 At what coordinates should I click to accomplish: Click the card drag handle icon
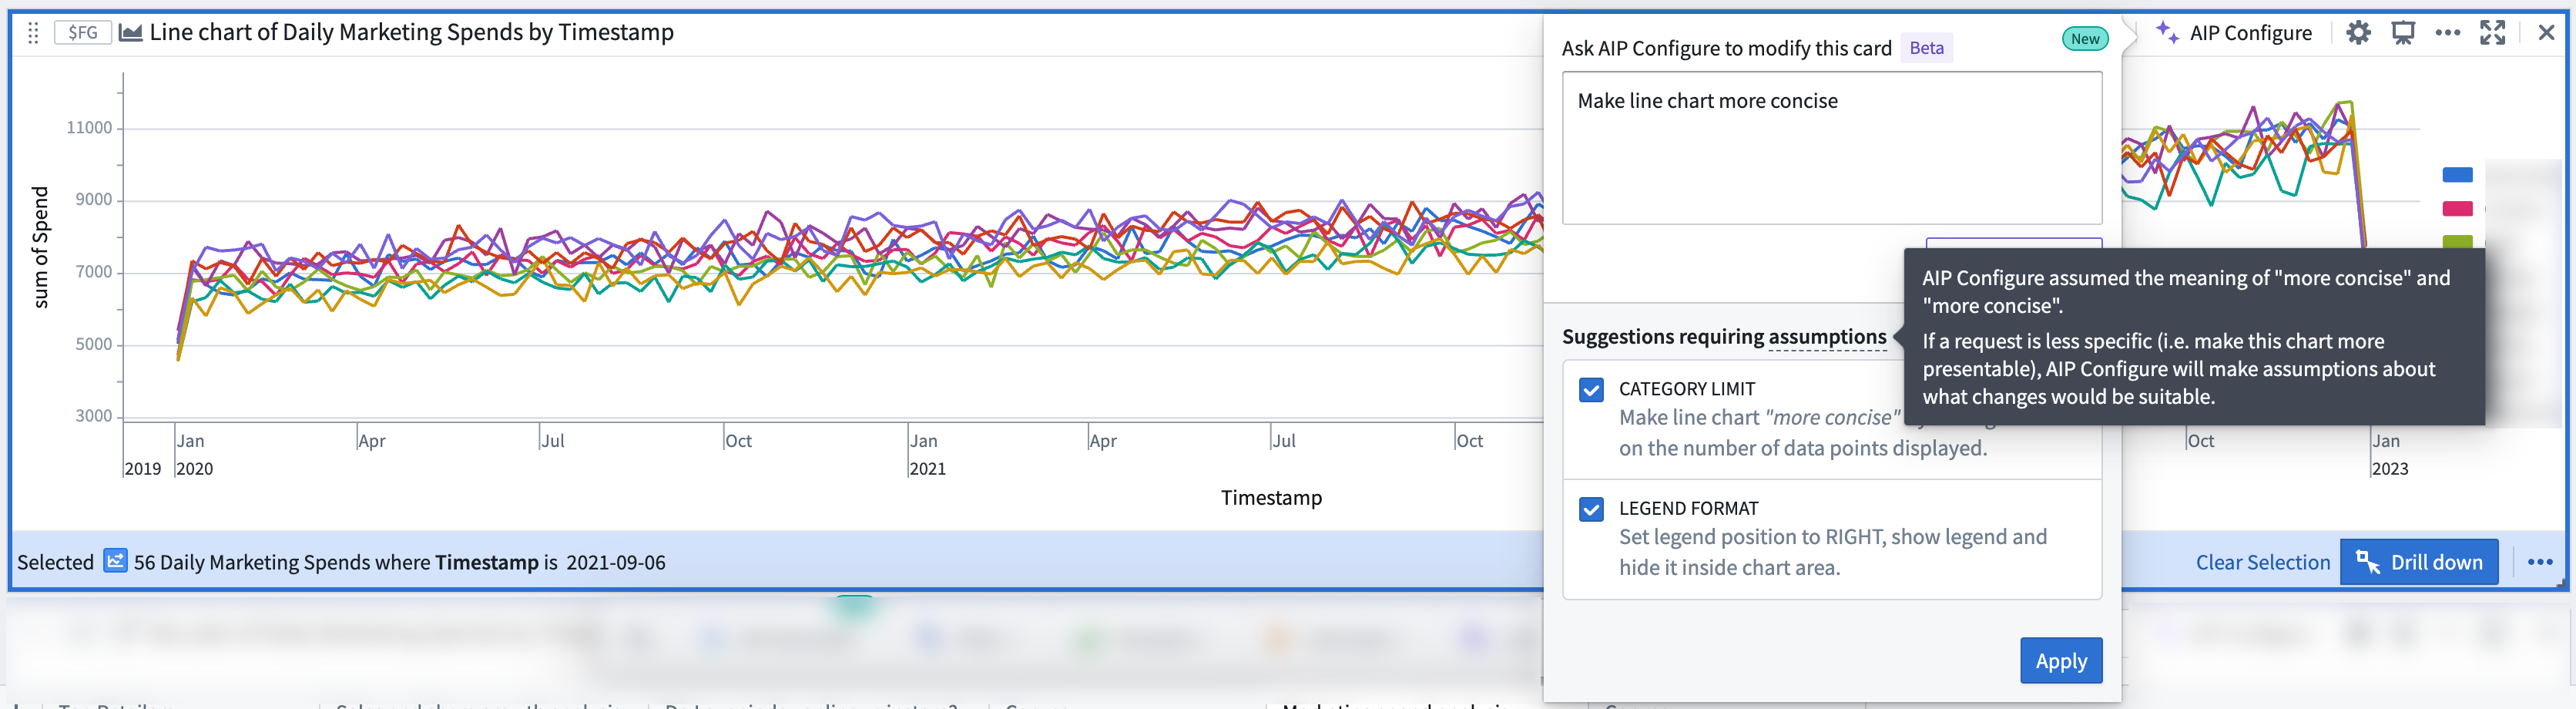33,33
